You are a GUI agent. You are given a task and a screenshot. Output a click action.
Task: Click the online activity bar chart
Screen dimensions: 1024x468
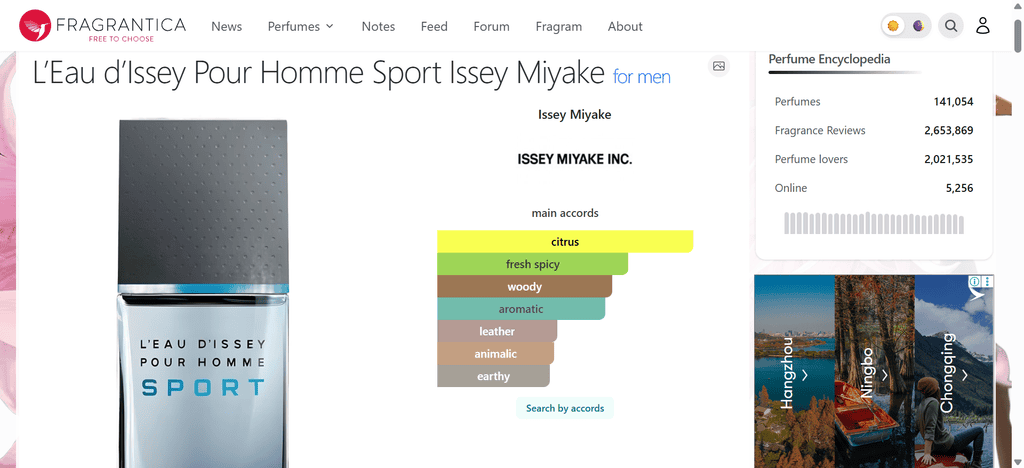(874, 223)
